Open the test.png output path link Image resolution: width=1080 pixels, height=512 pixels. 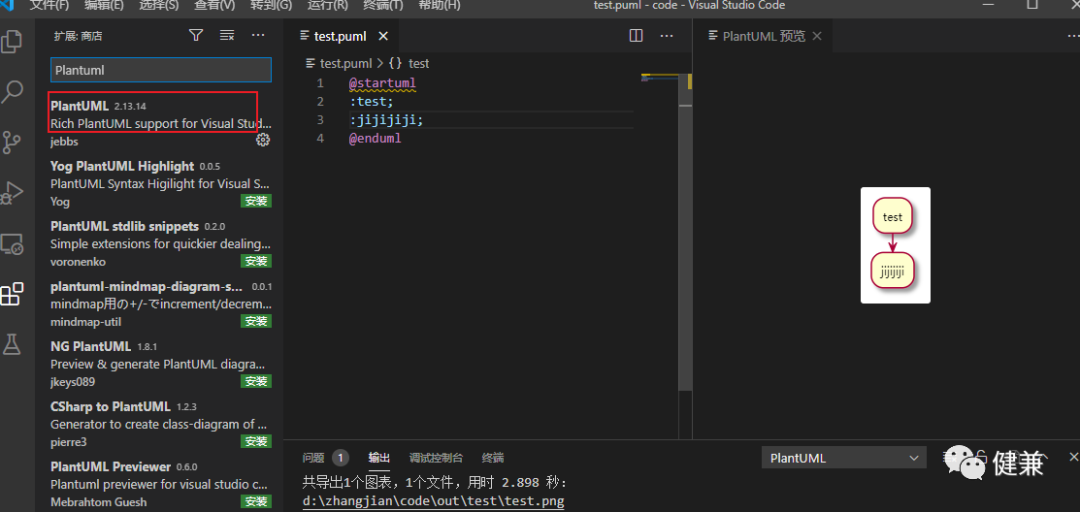pos(433,502)
